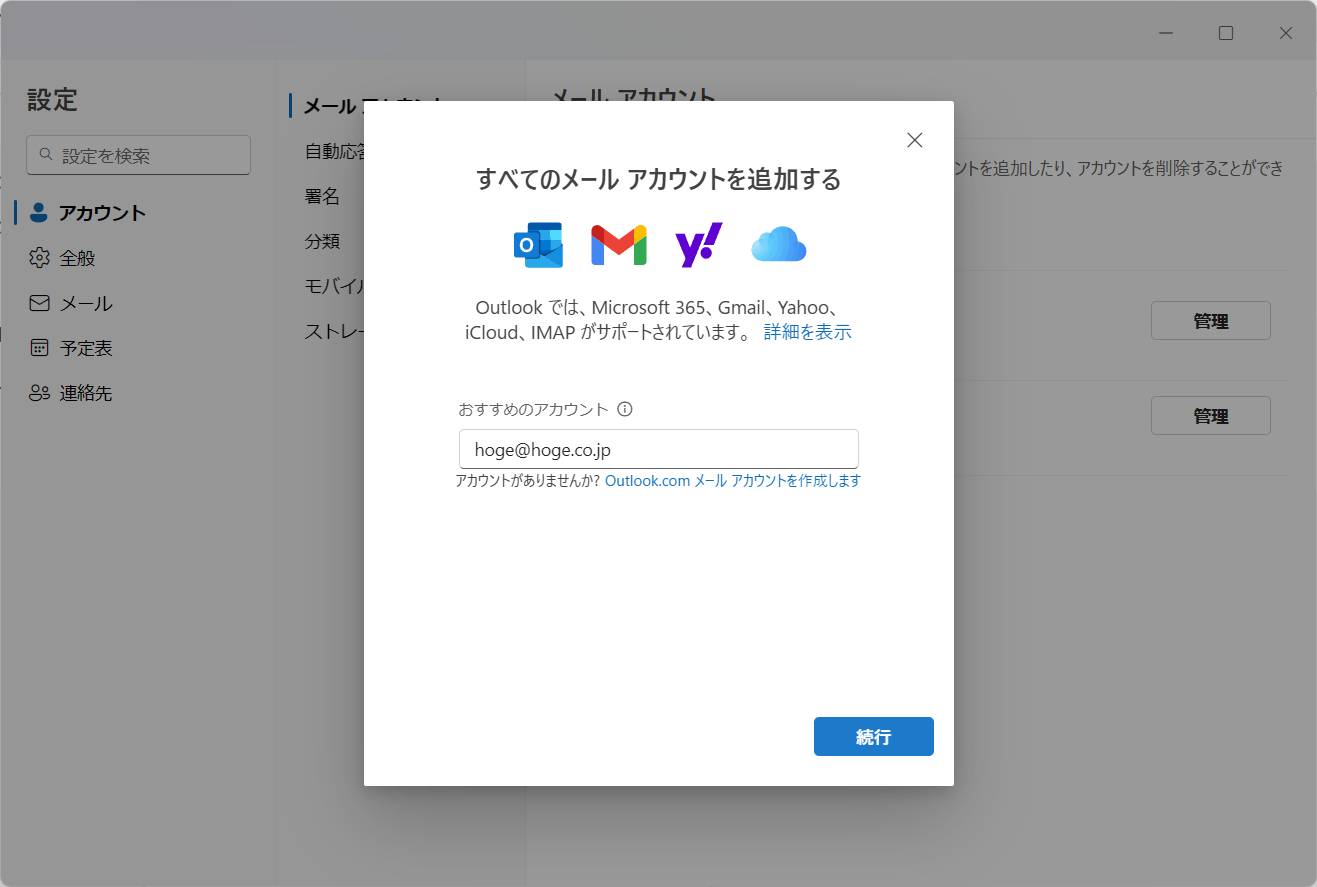Focus the hoge@hoge.co.jp email field
The height and width of the screenshot is (887, 1317).
(x=659, y=449)
